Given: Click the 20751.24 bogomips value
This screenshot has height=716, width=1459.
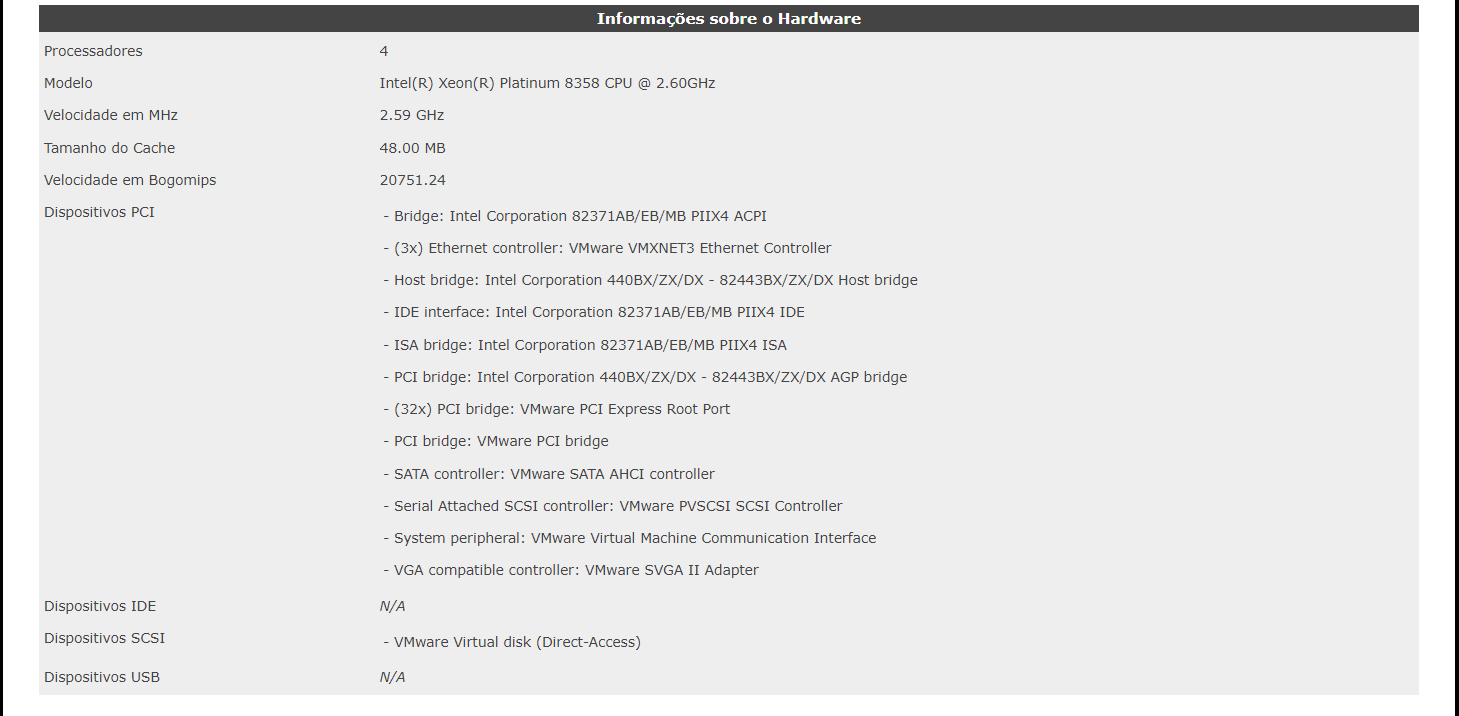Looking at the screenshot, I should pos(412,180).
